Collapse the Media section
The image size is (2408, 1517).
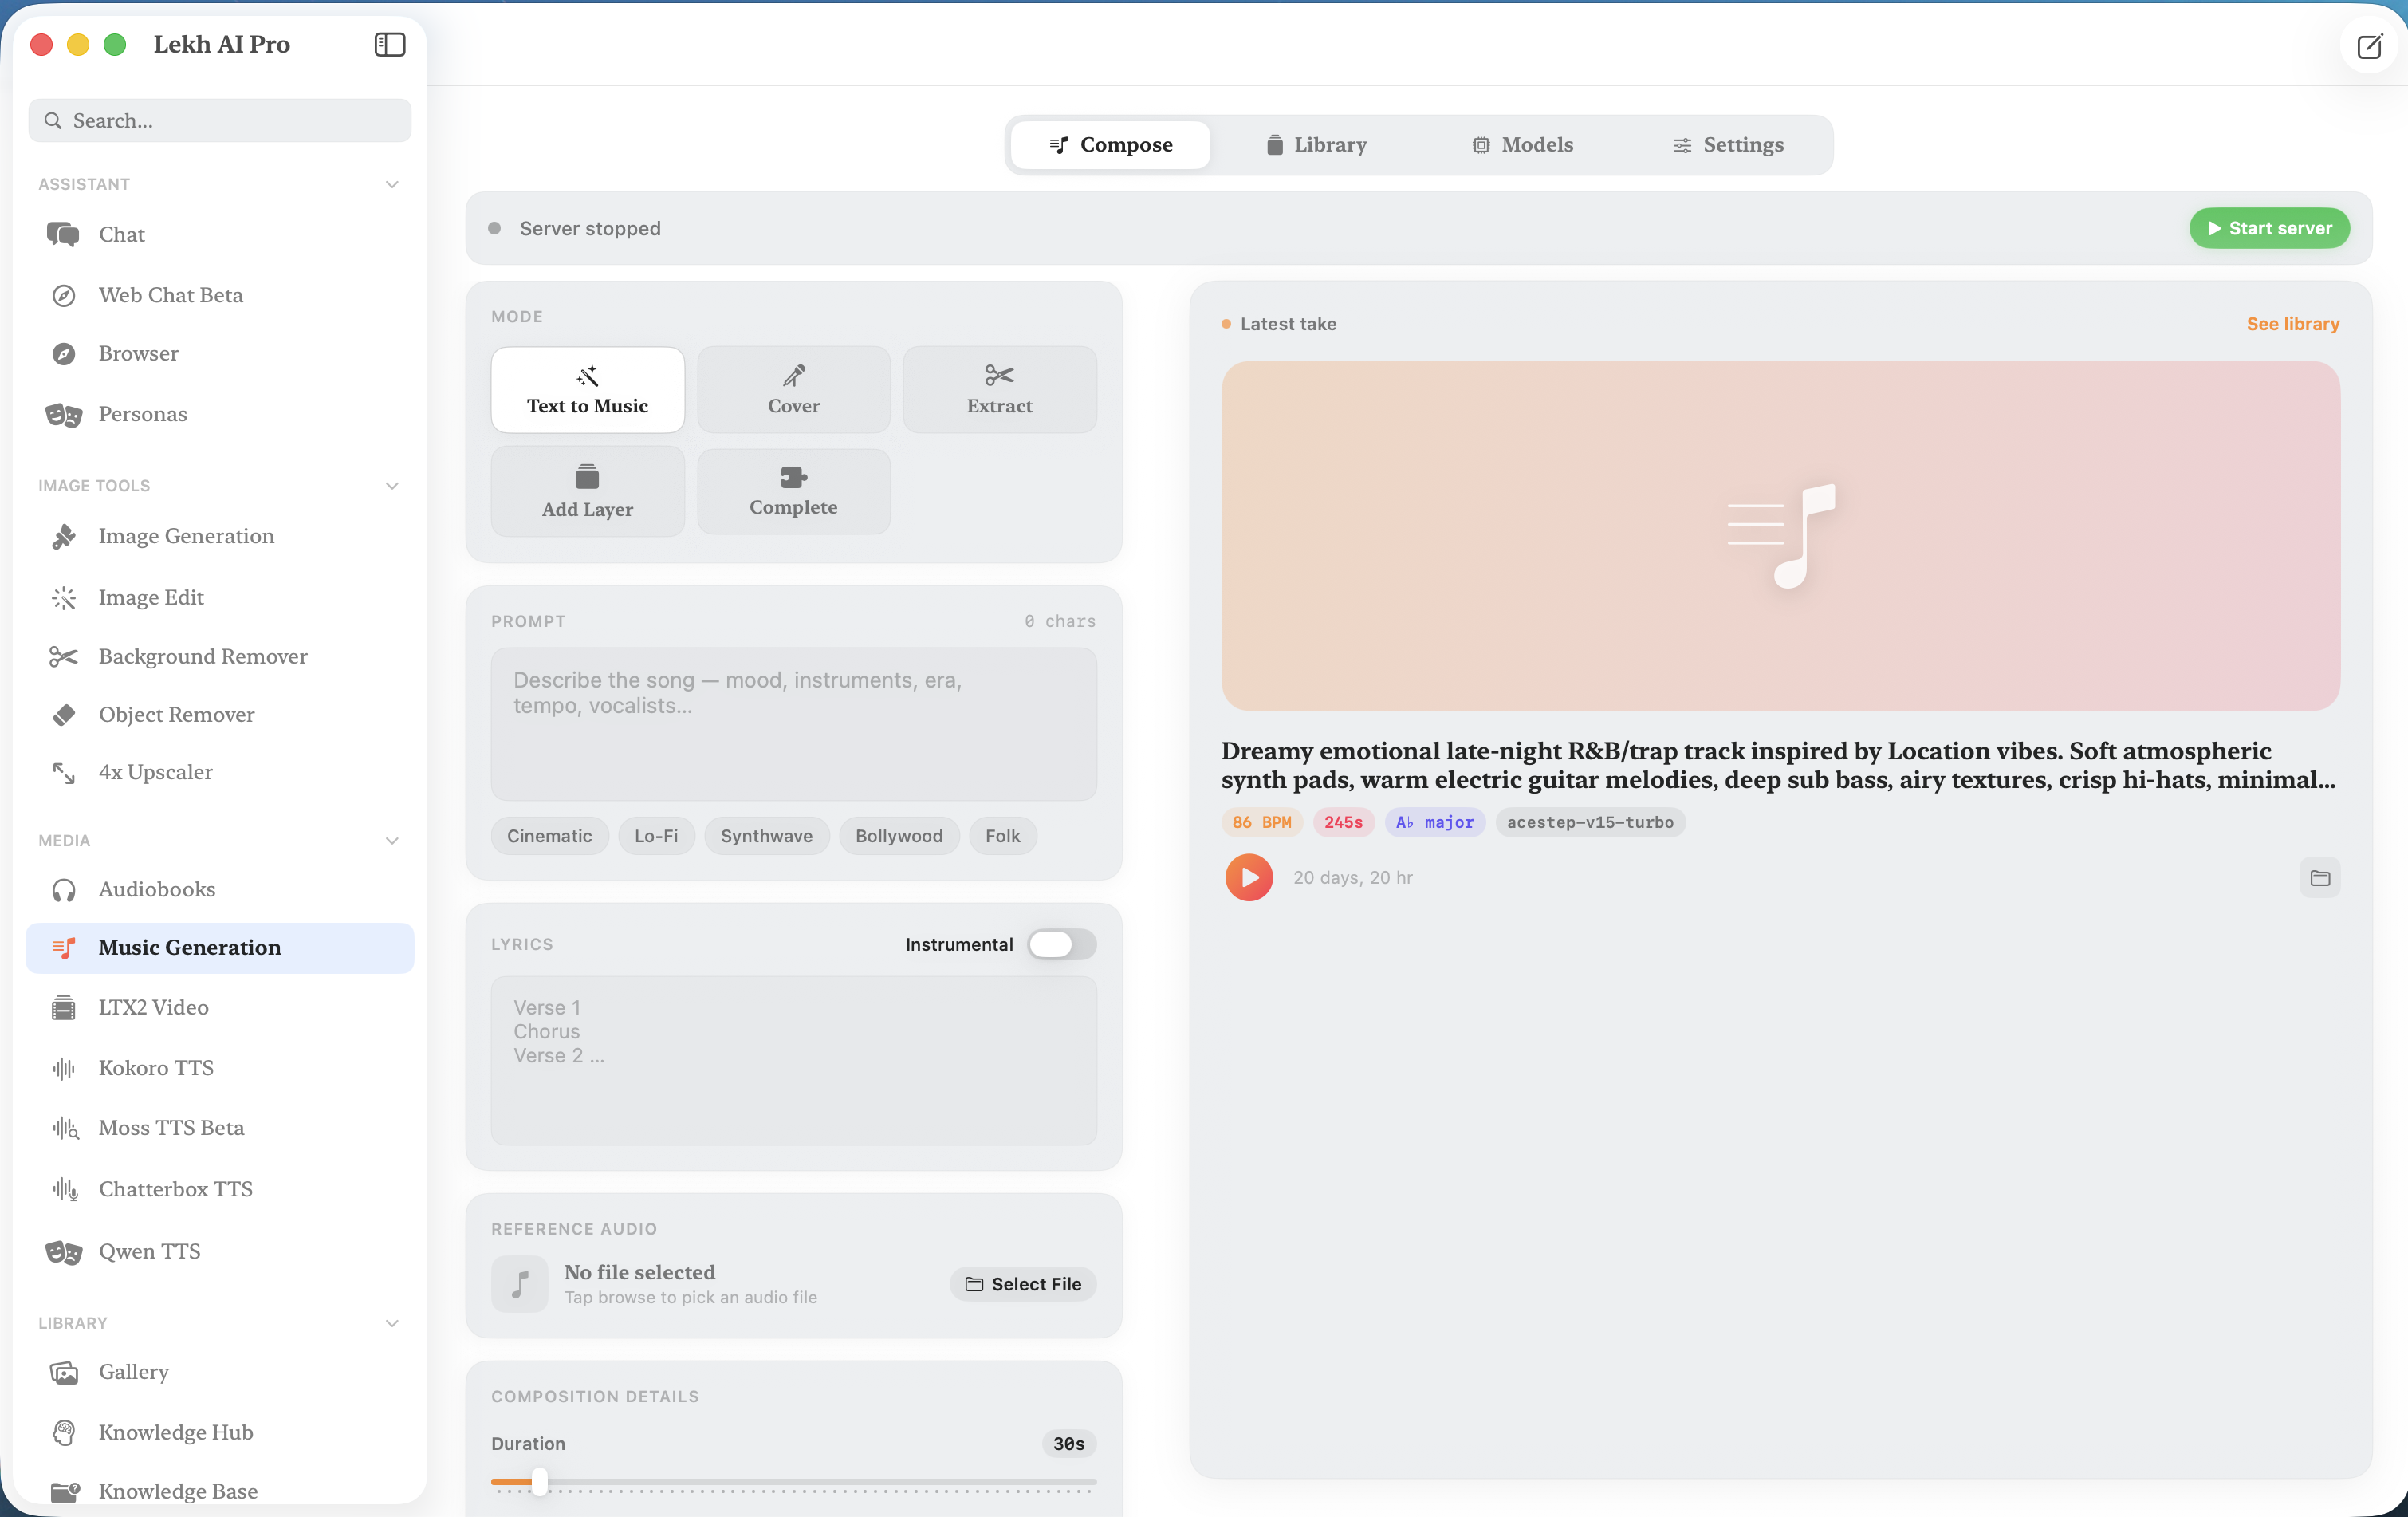tap(392, 841)
